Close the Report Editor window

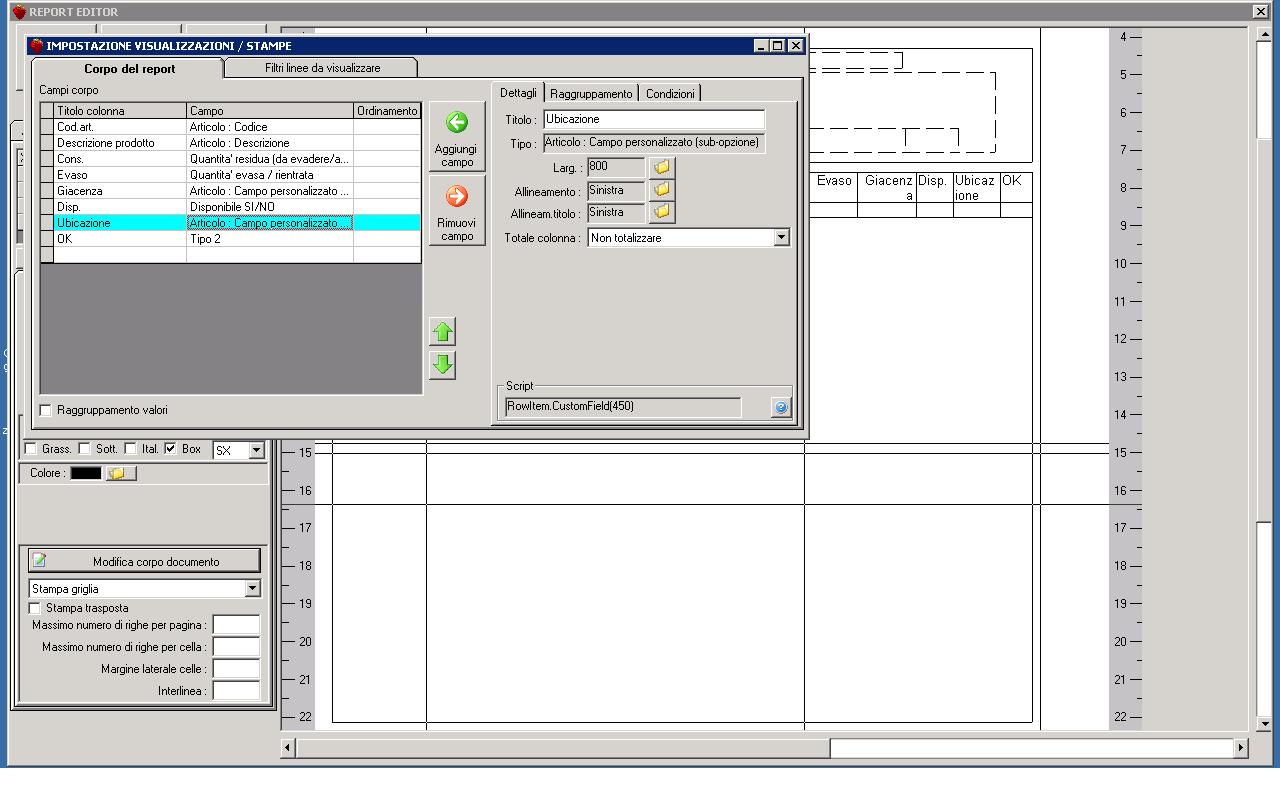click(1260, 11)
